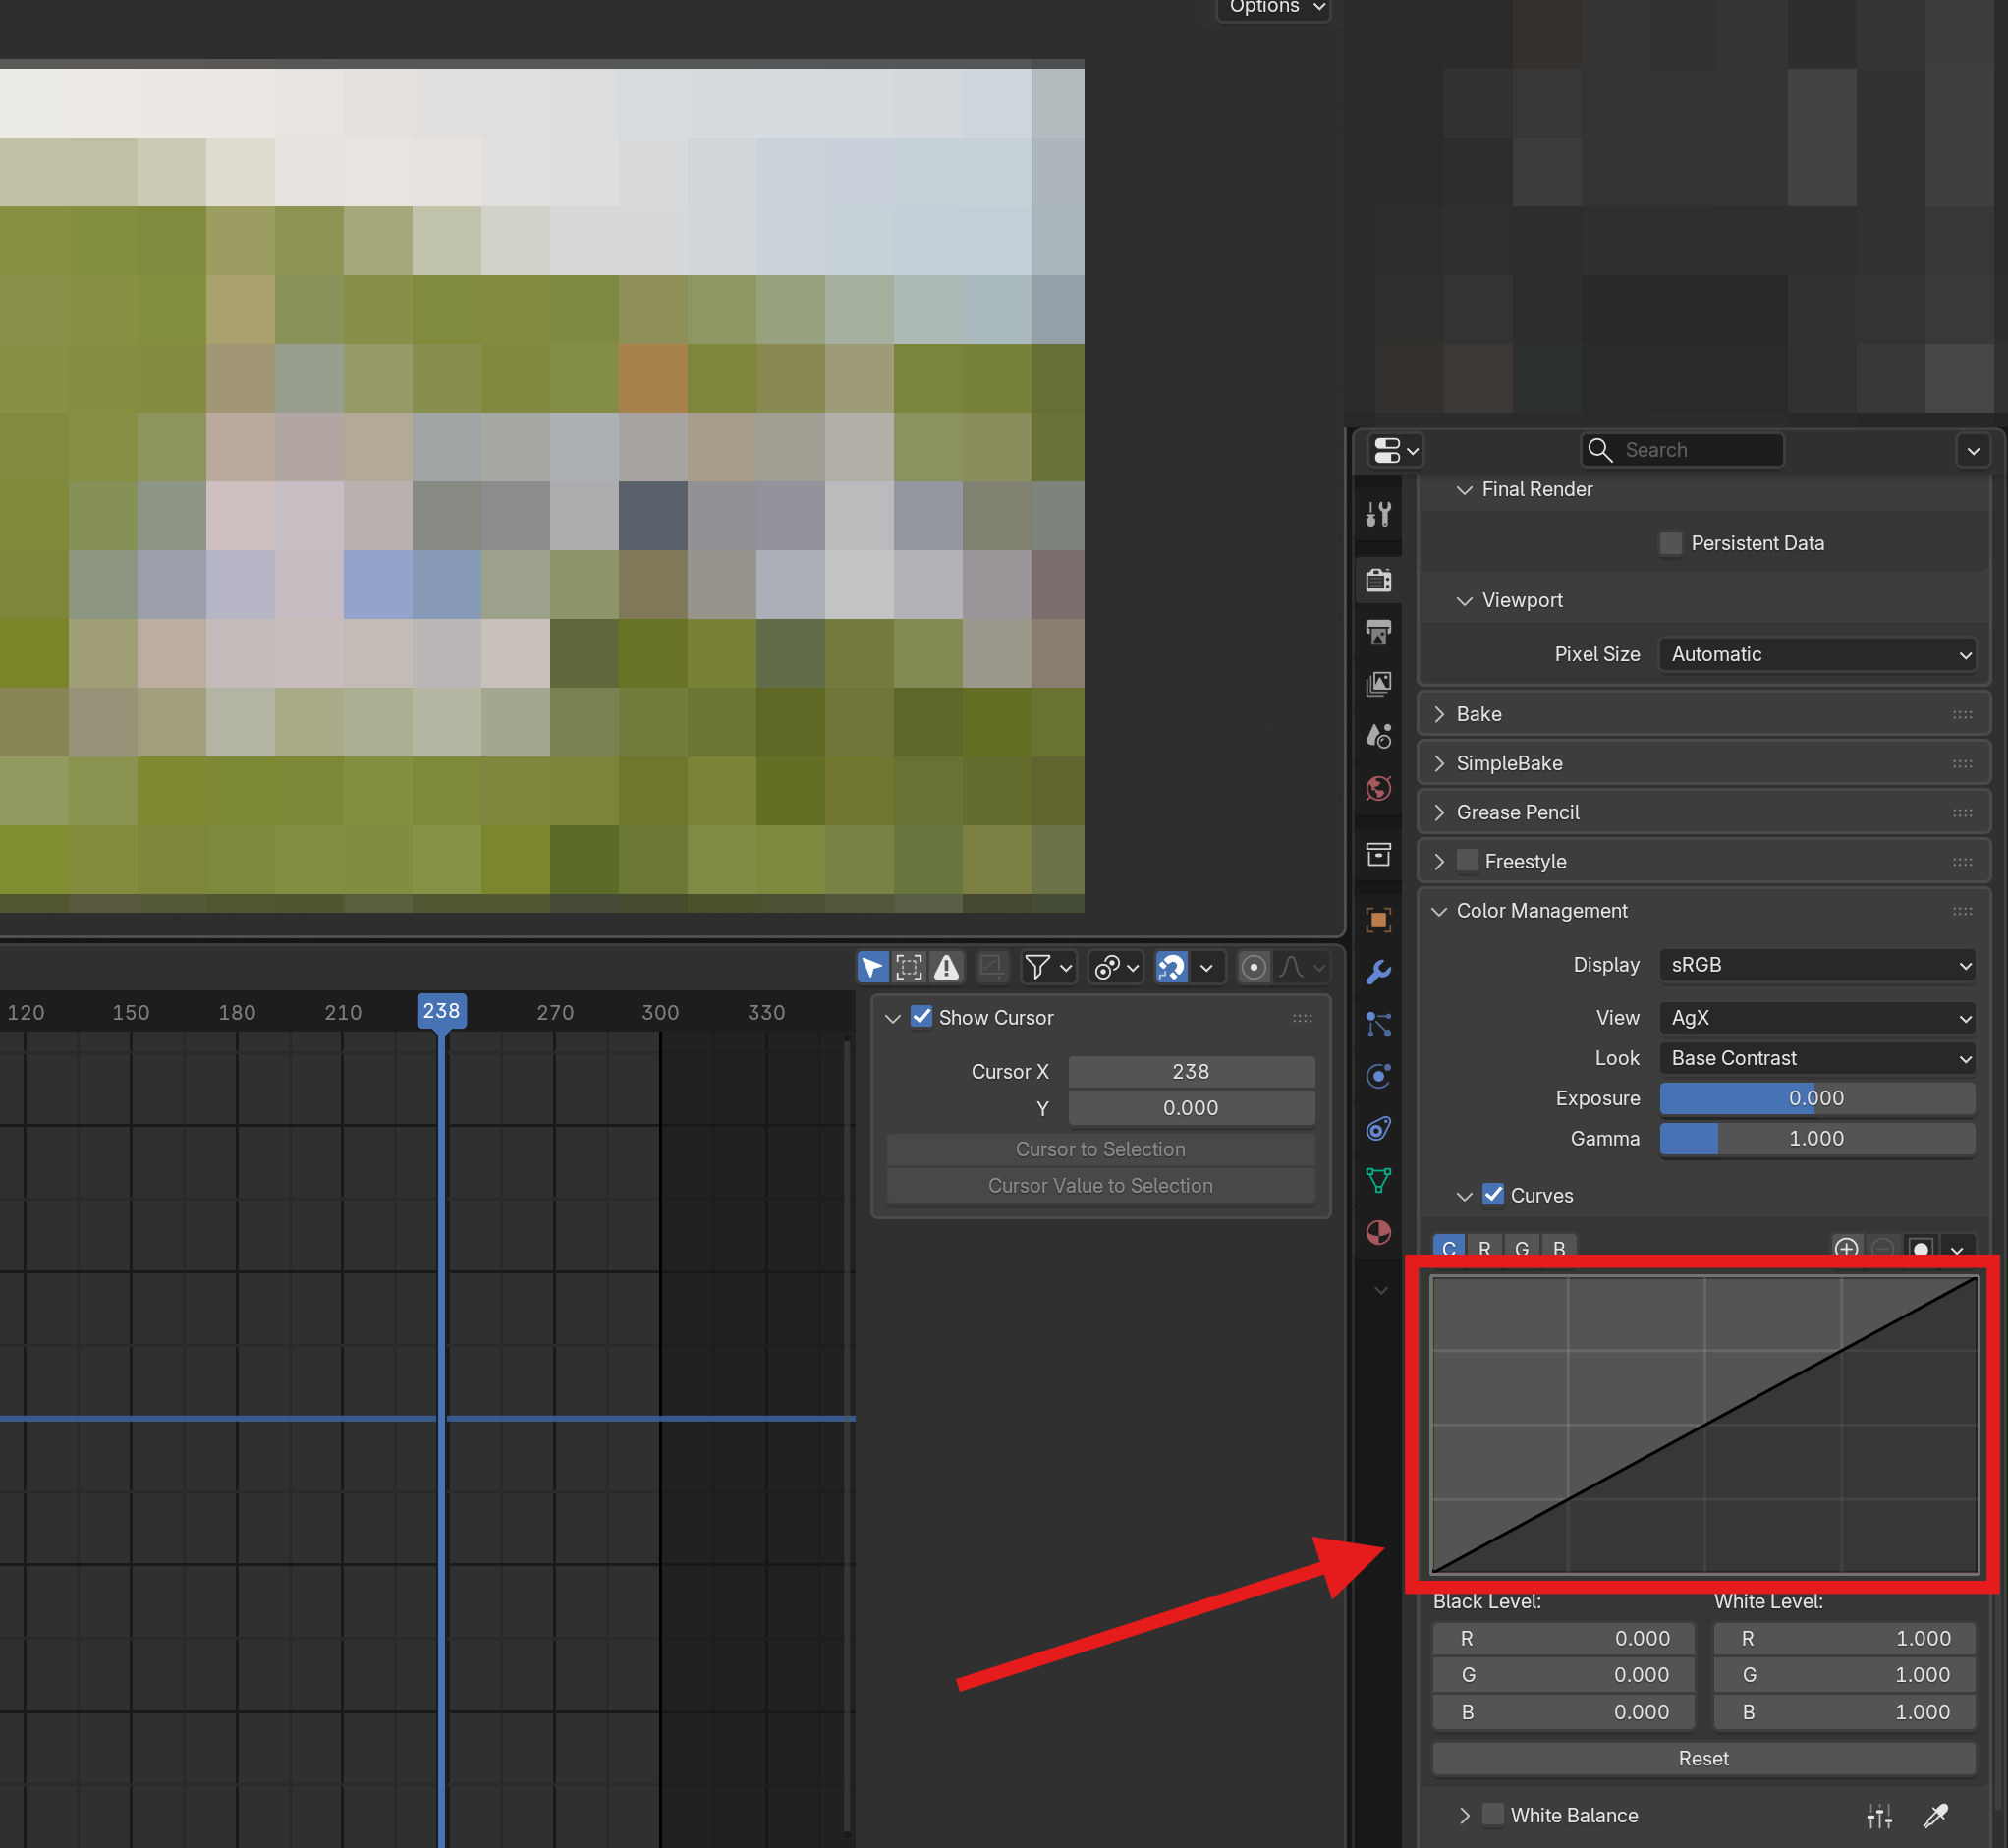Toggle the snapping magnet button
Screen dimensions: 2008x1848
click(1171, 967)
